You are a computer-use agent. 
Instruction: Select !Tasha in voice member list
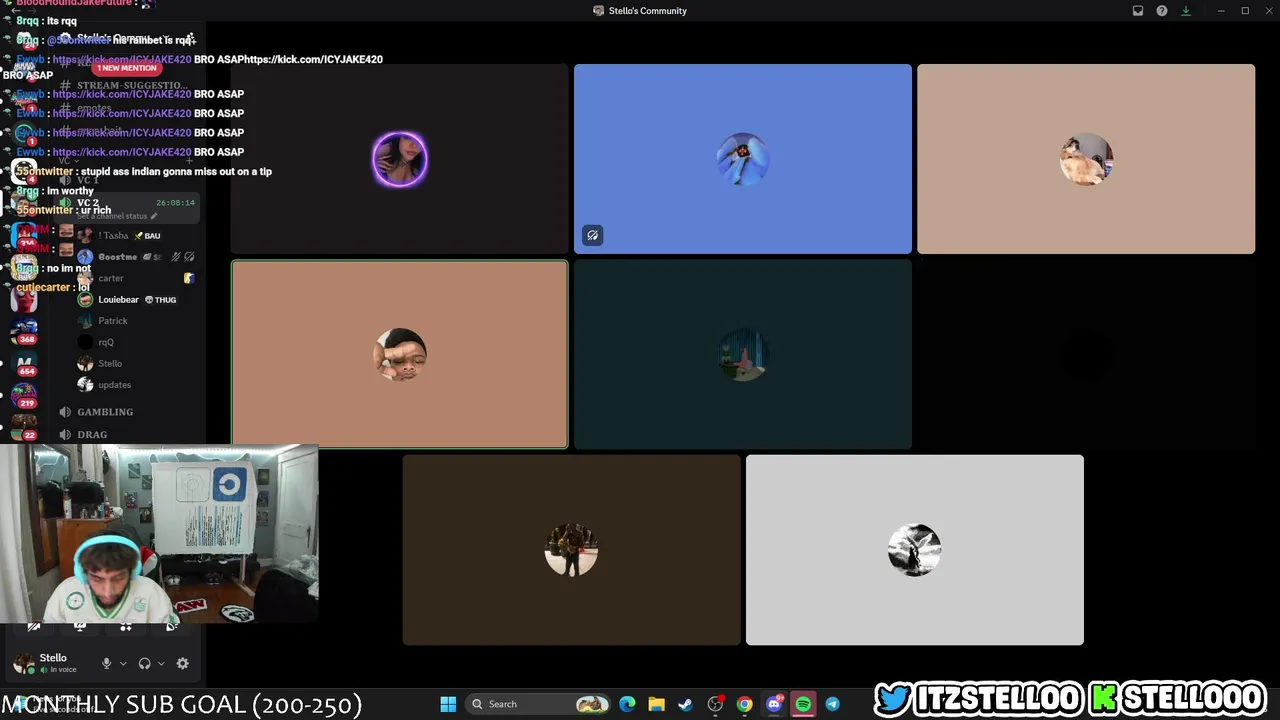pyautogui.click(x=113, y=236)
